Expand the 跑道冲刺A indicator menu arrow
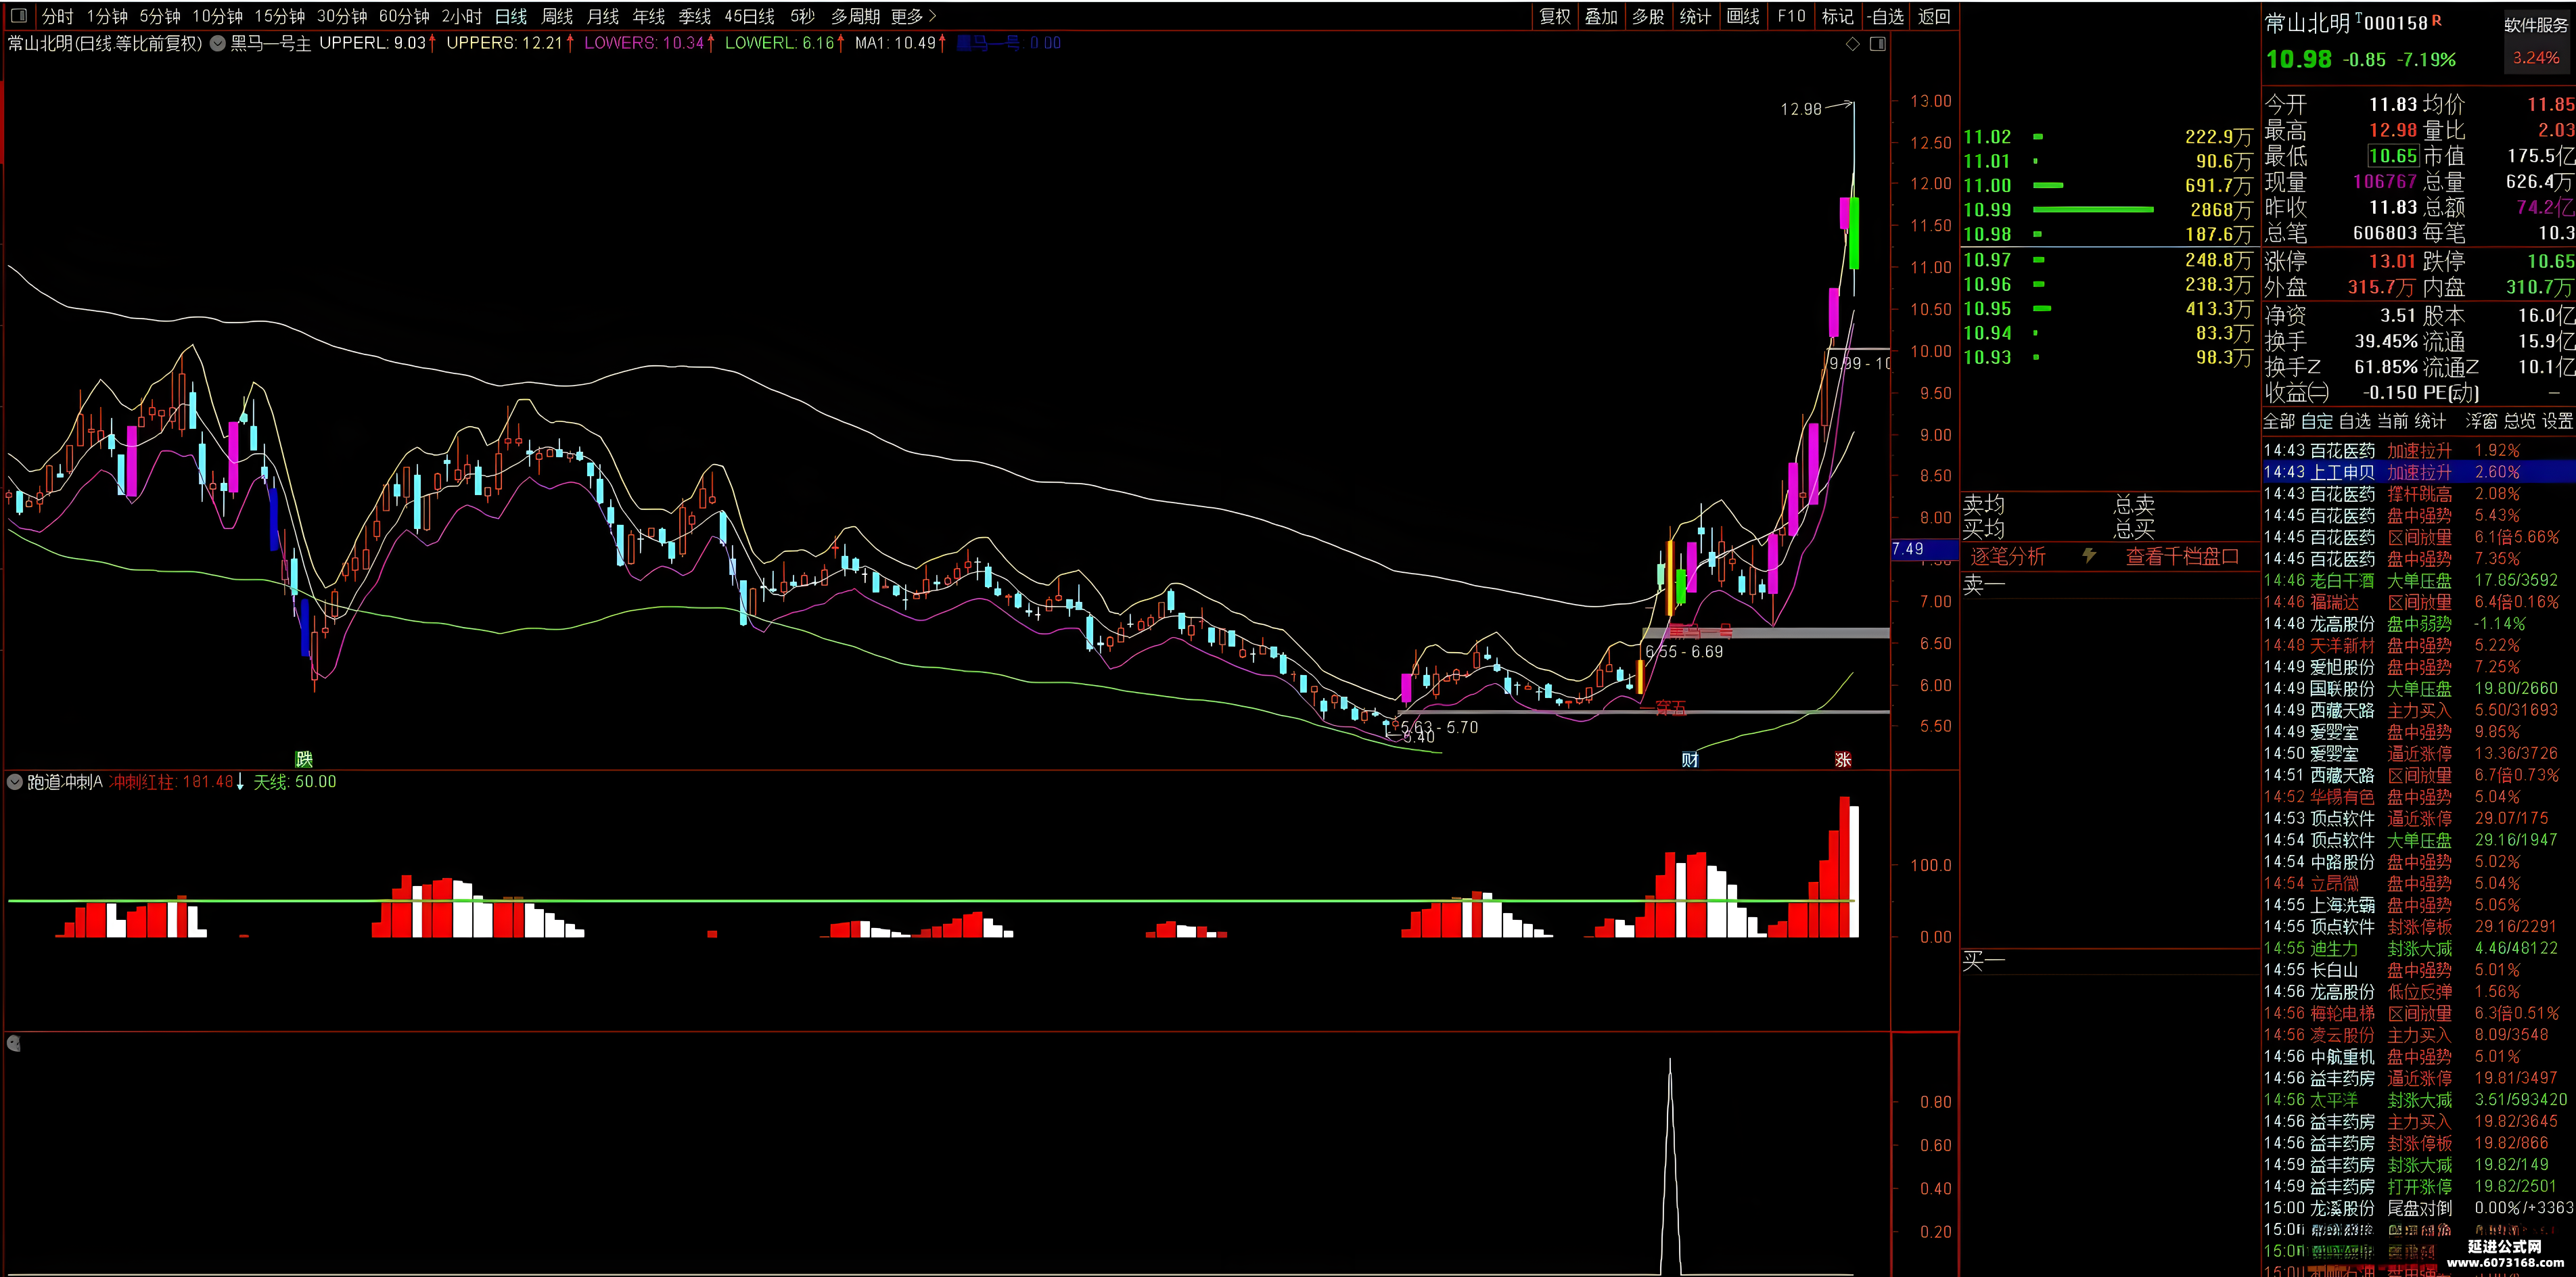Image resolution: width=2576 pixels, height=1277 pixels. [x=15, y=782]
